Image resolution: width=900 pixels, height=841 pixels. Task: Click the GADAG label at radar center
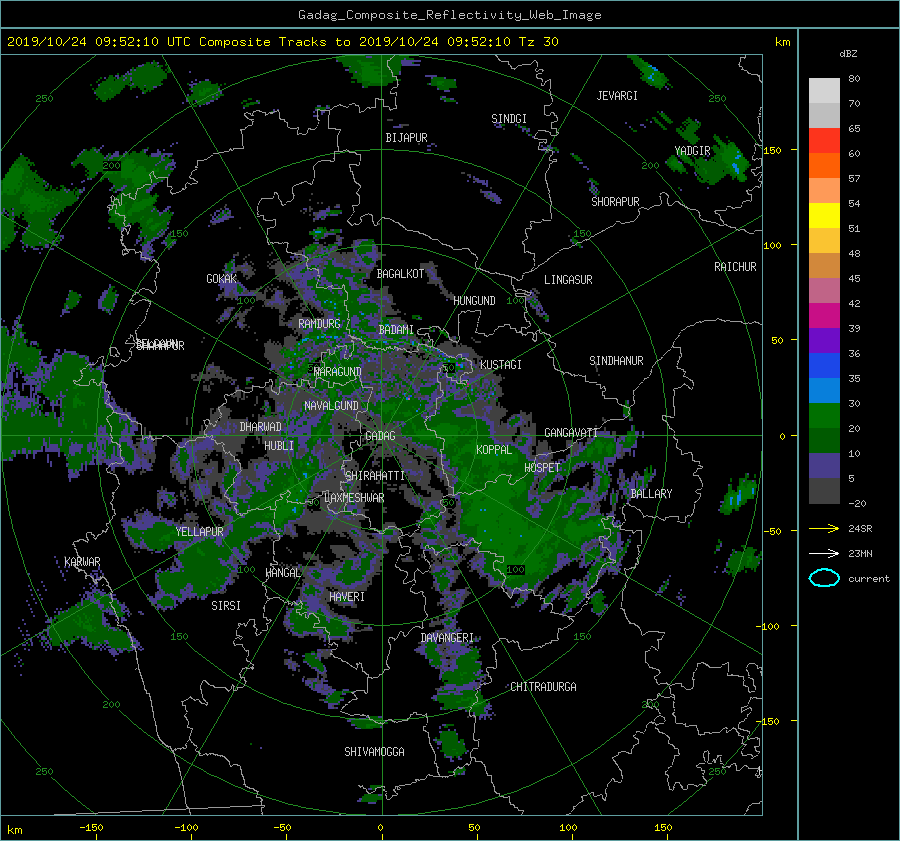pos(380,436)
